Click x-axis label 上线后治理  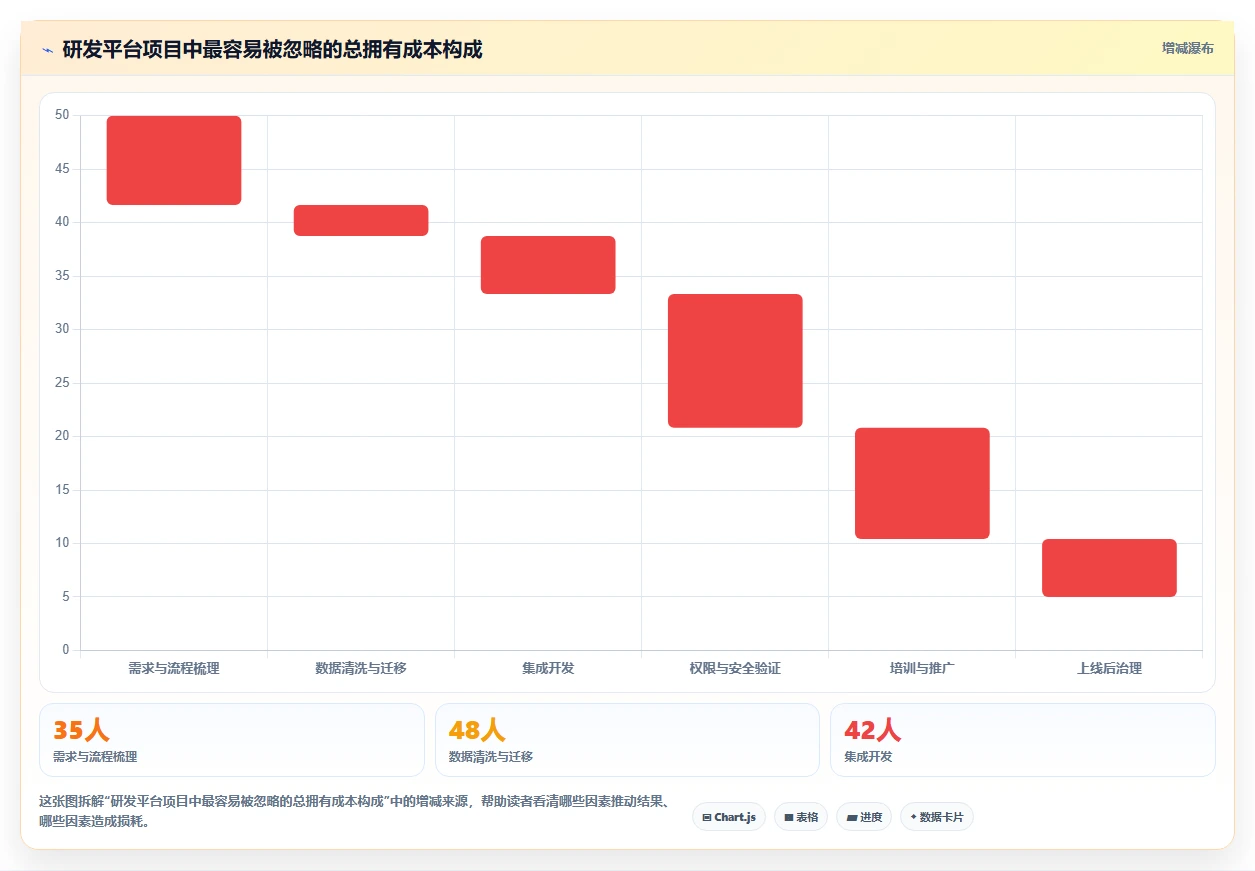pyautogui.click(x=1109, y=668)
